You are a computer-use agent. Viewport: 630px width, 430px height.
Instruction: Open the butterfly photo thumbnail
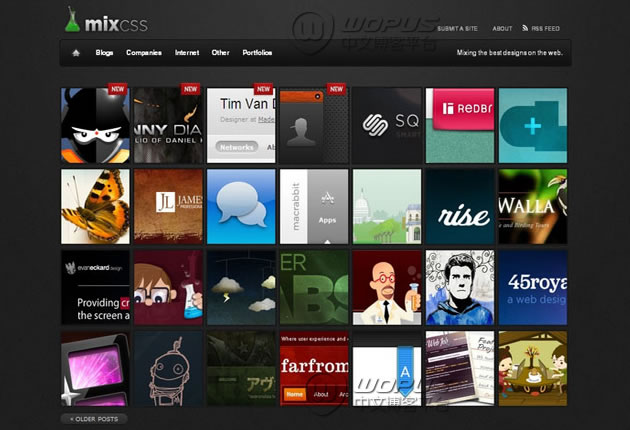(95, 205)
